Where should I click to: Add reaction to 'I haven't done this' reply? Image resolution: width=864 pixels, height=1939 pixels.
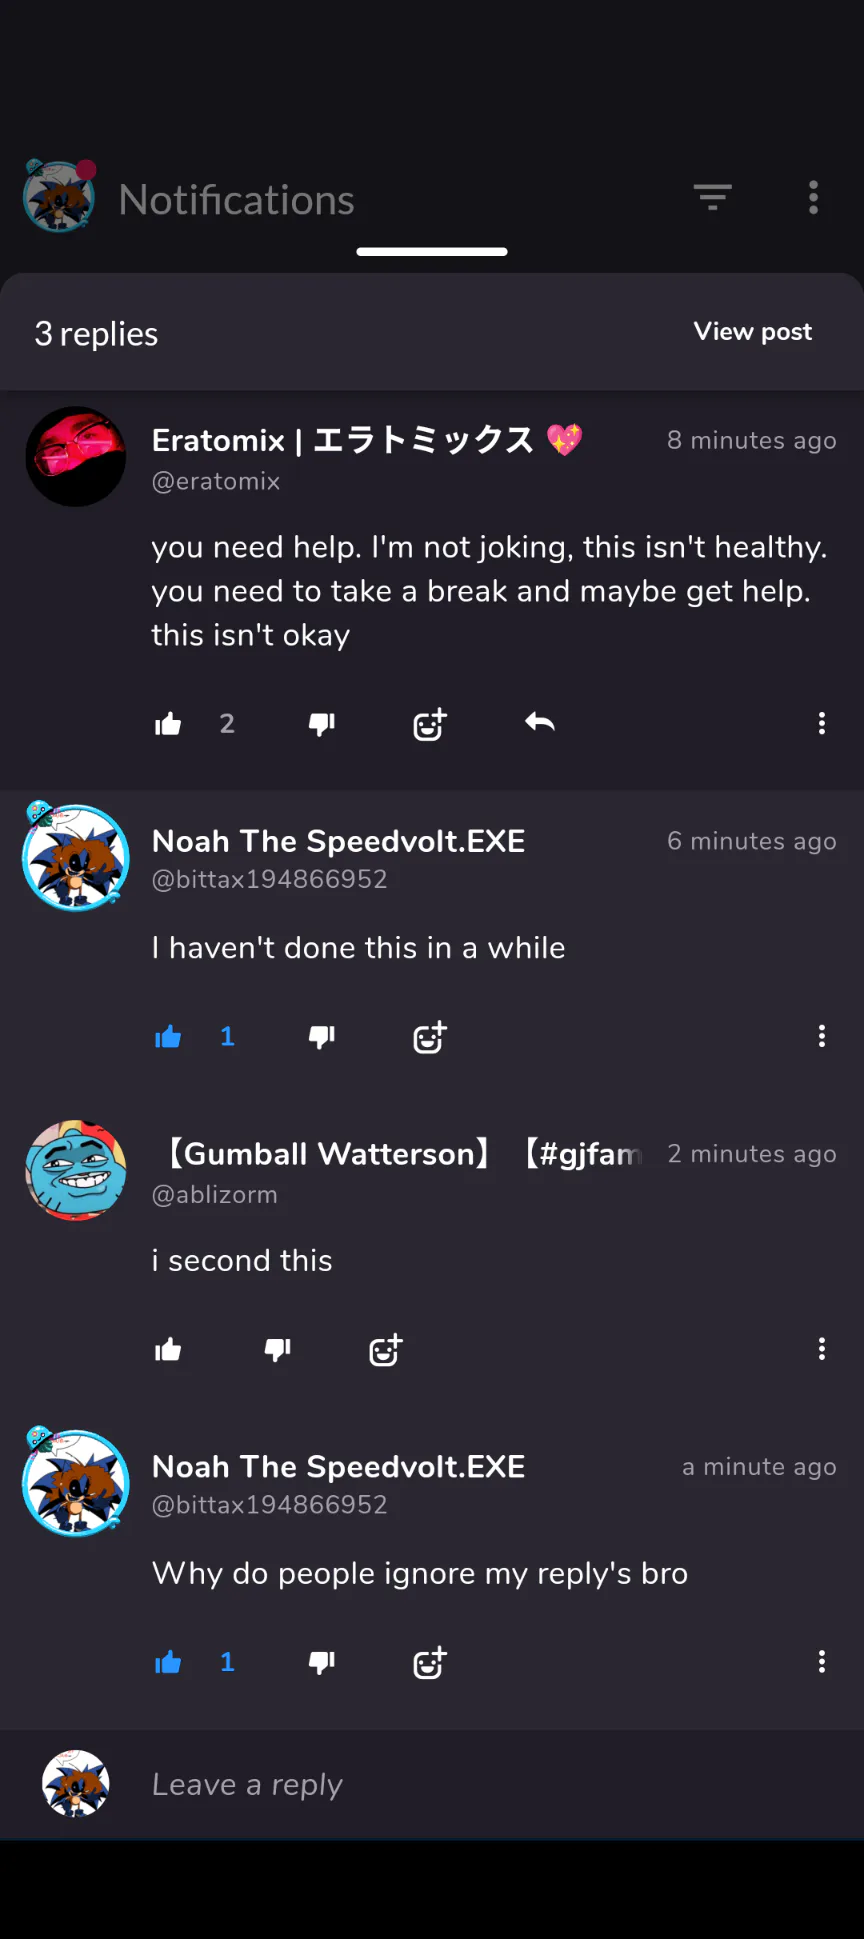tap(430, 1037)
